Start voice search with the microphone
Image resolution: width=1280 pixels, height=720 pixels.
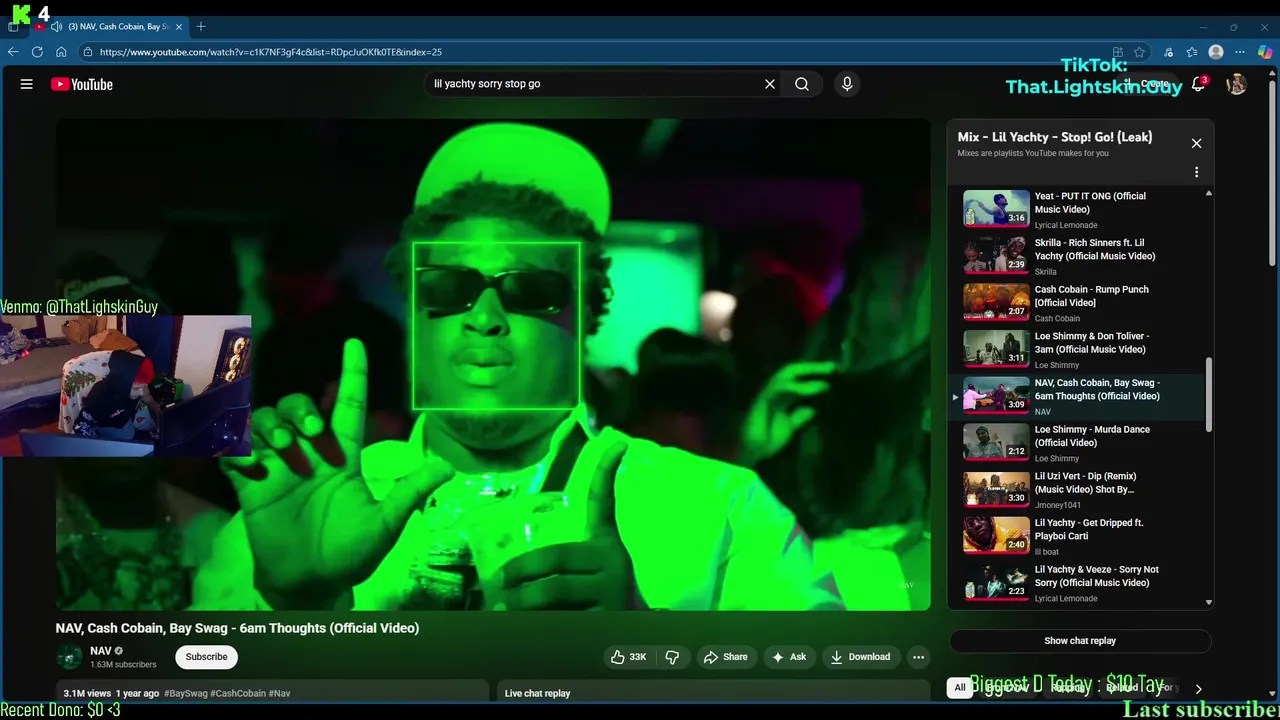[847, 84]
